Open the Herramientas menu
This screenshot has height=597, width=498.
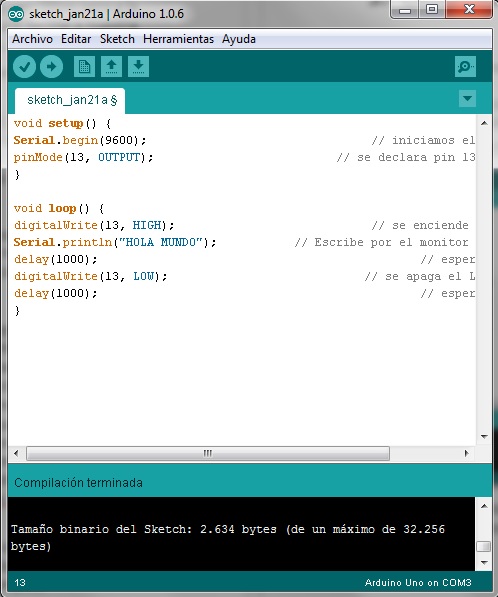[178, 39]
